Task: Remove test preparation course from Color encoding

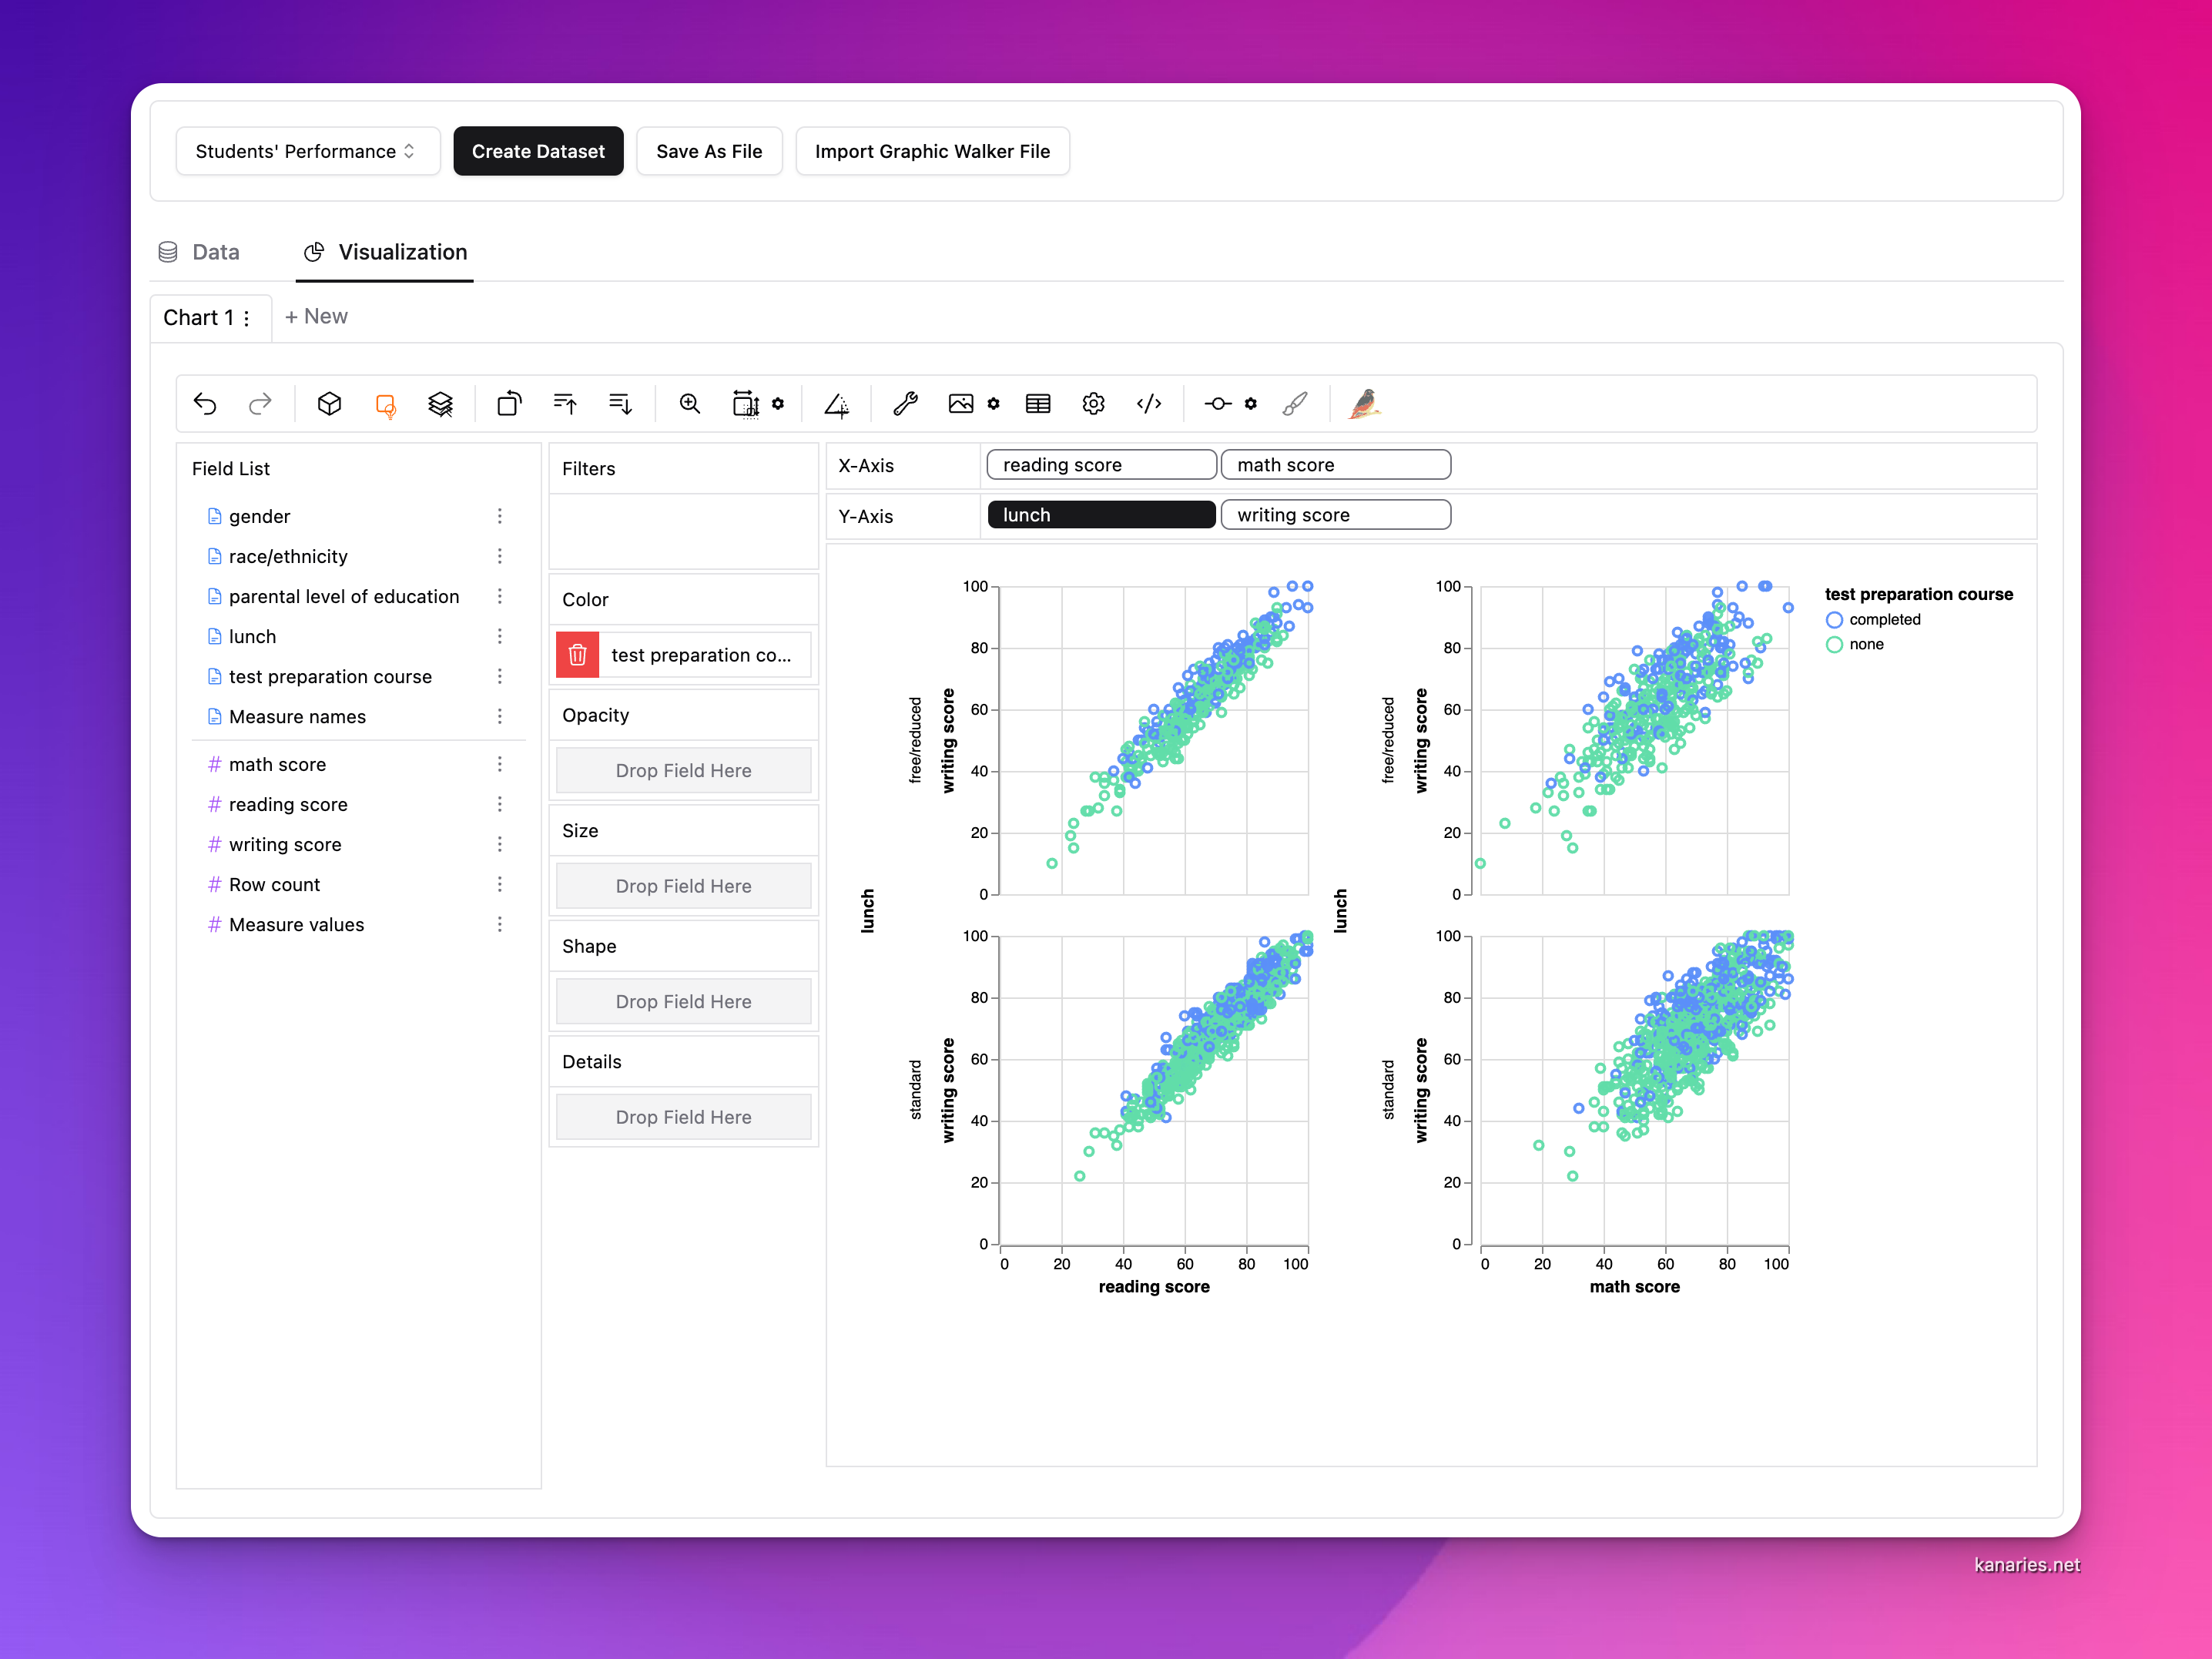Action: 577,655
